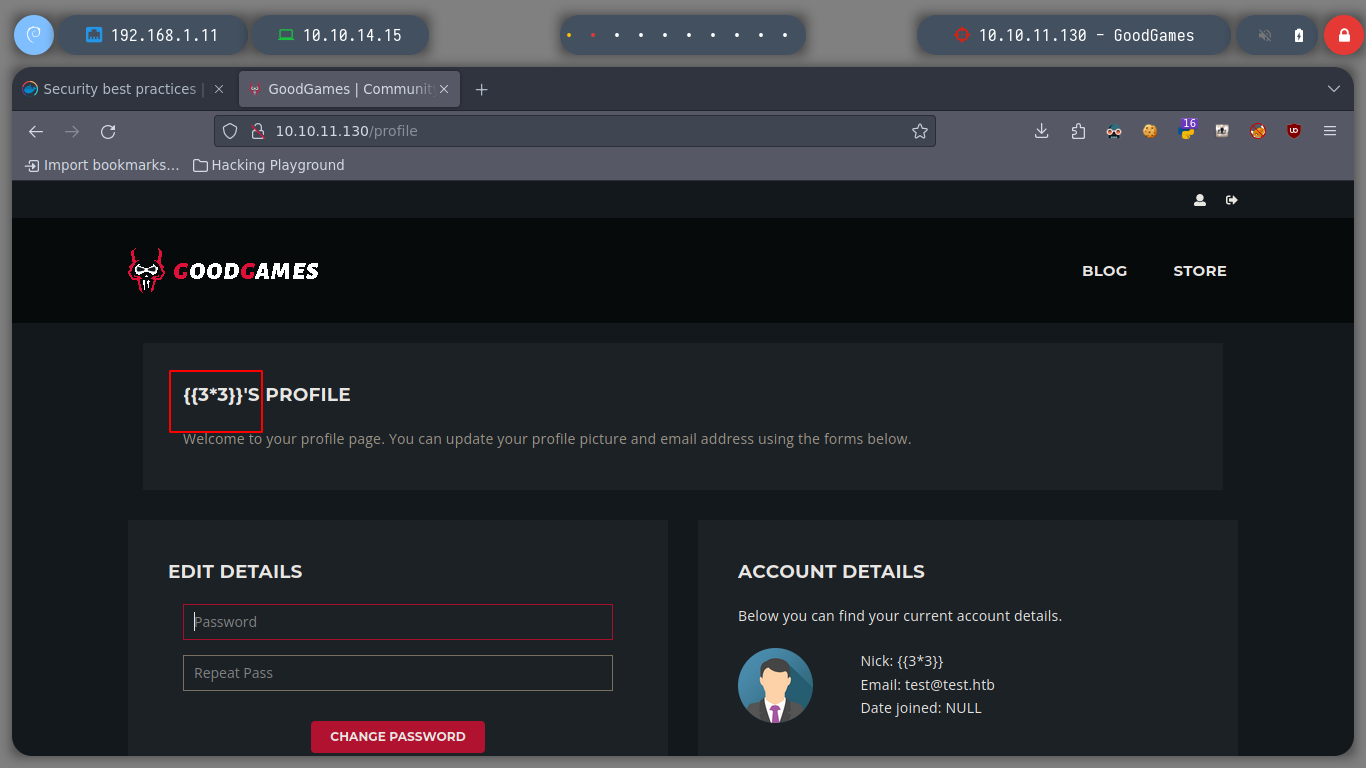The image size is (1366, 768).
Task: Click the crossed-out fox extension icon
Action: click(1258, 131)
